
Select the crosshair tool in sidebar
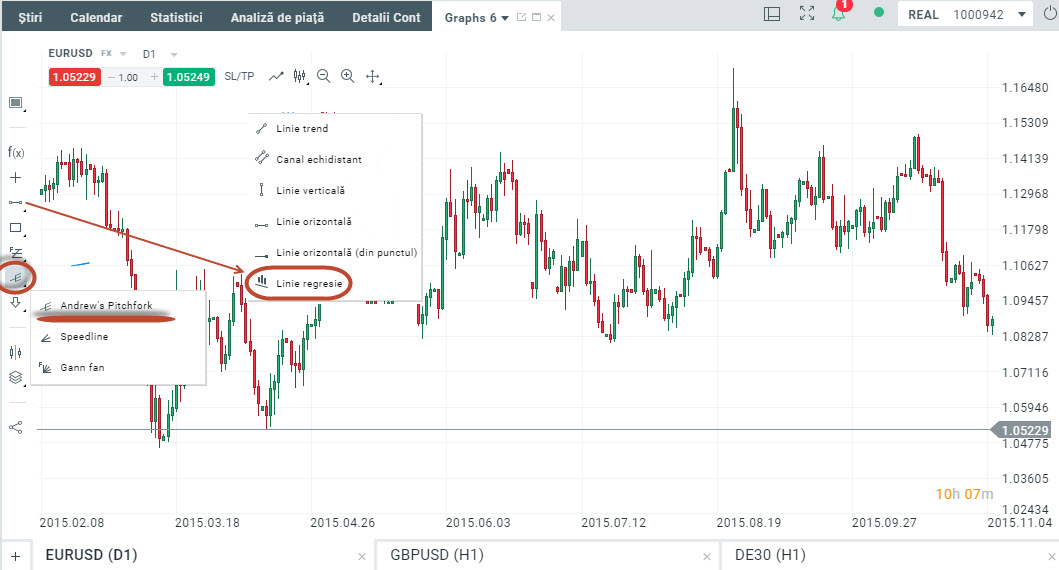pos(15,177)
